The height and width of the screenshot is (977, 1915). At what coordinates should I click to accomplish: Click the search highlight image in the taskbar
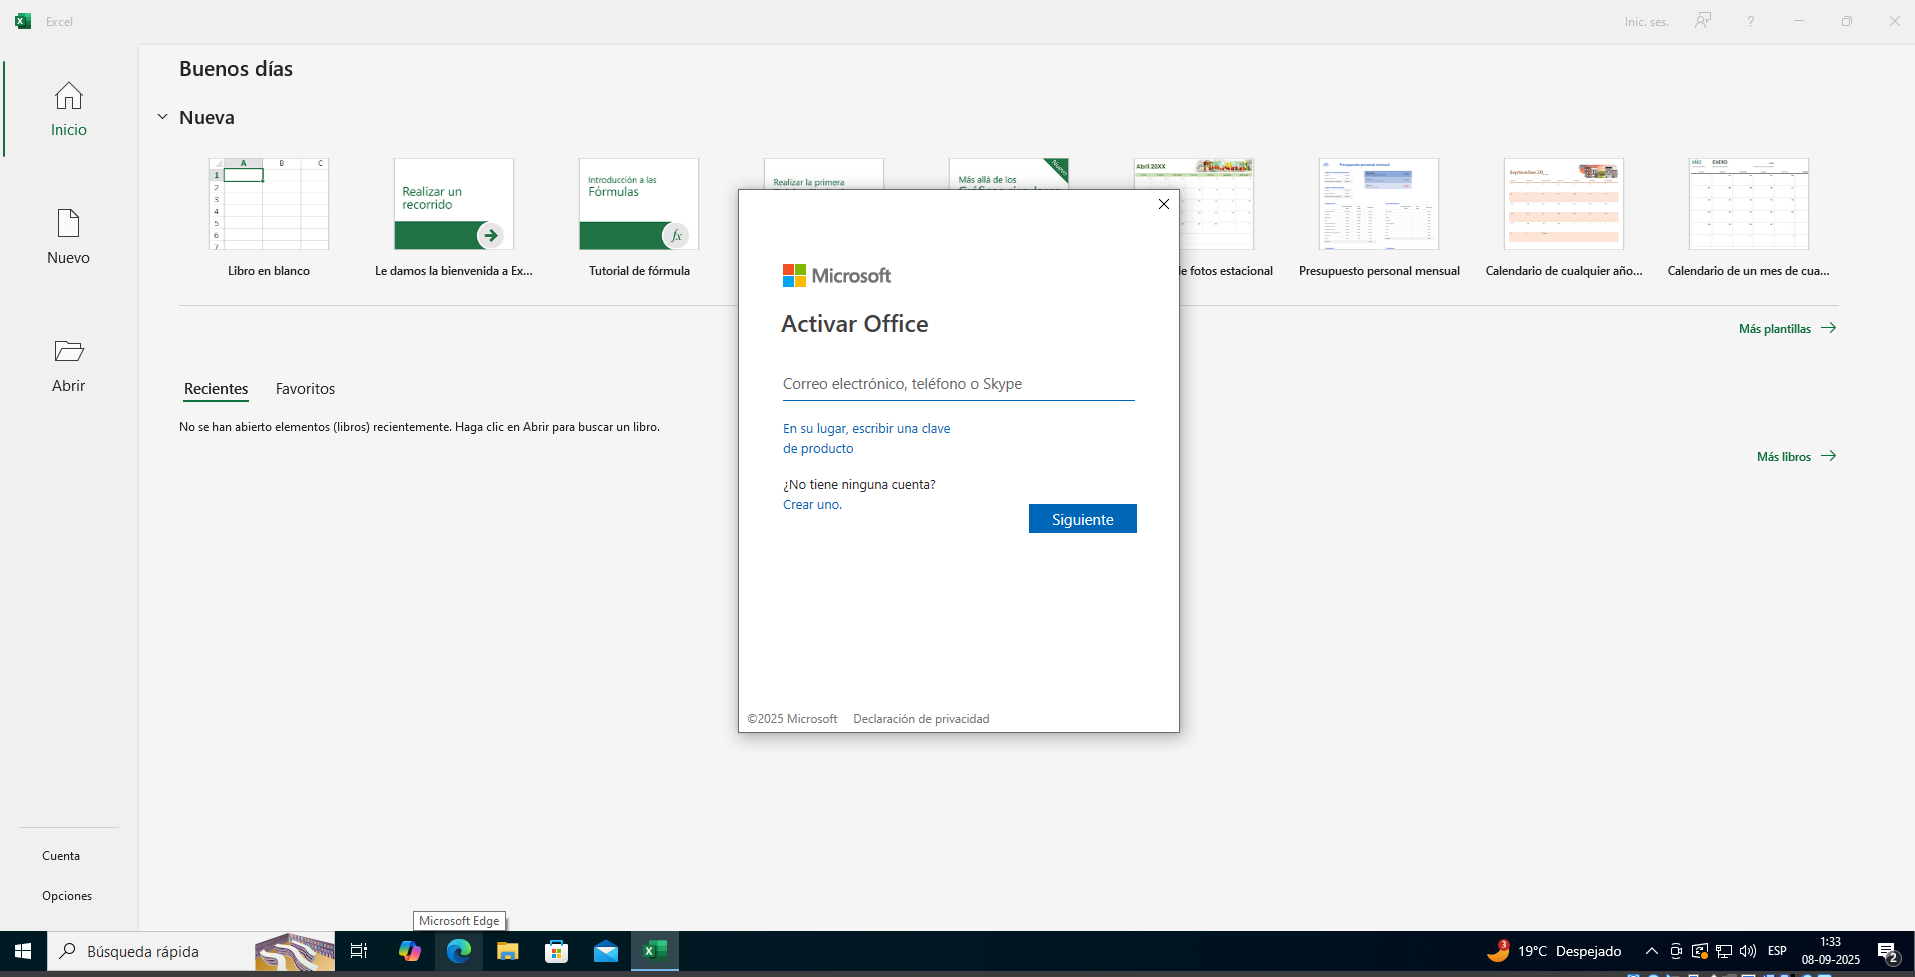click(294, 951)
